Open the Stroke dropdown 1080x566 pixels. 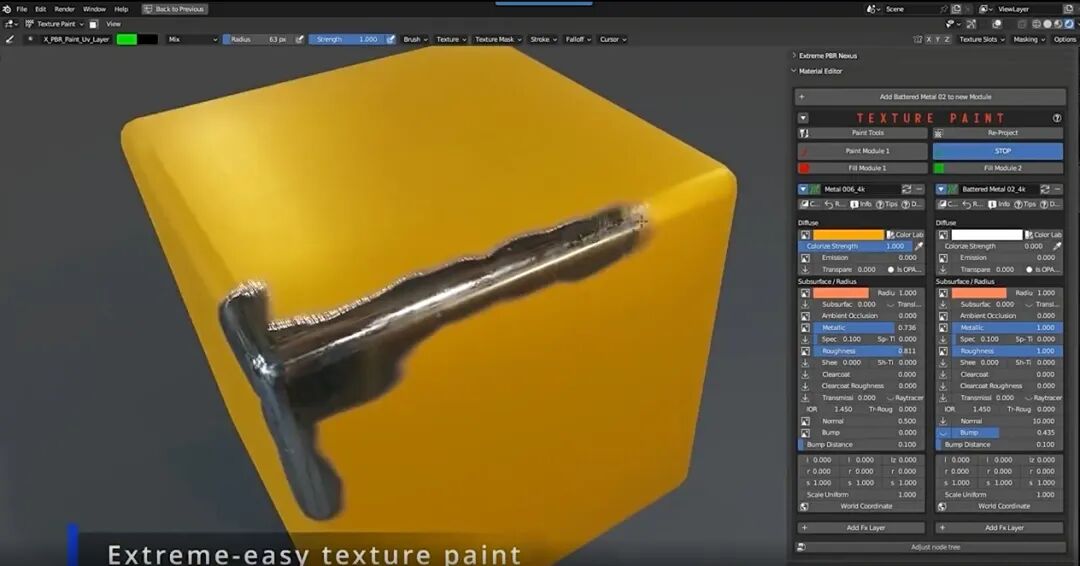543,39
